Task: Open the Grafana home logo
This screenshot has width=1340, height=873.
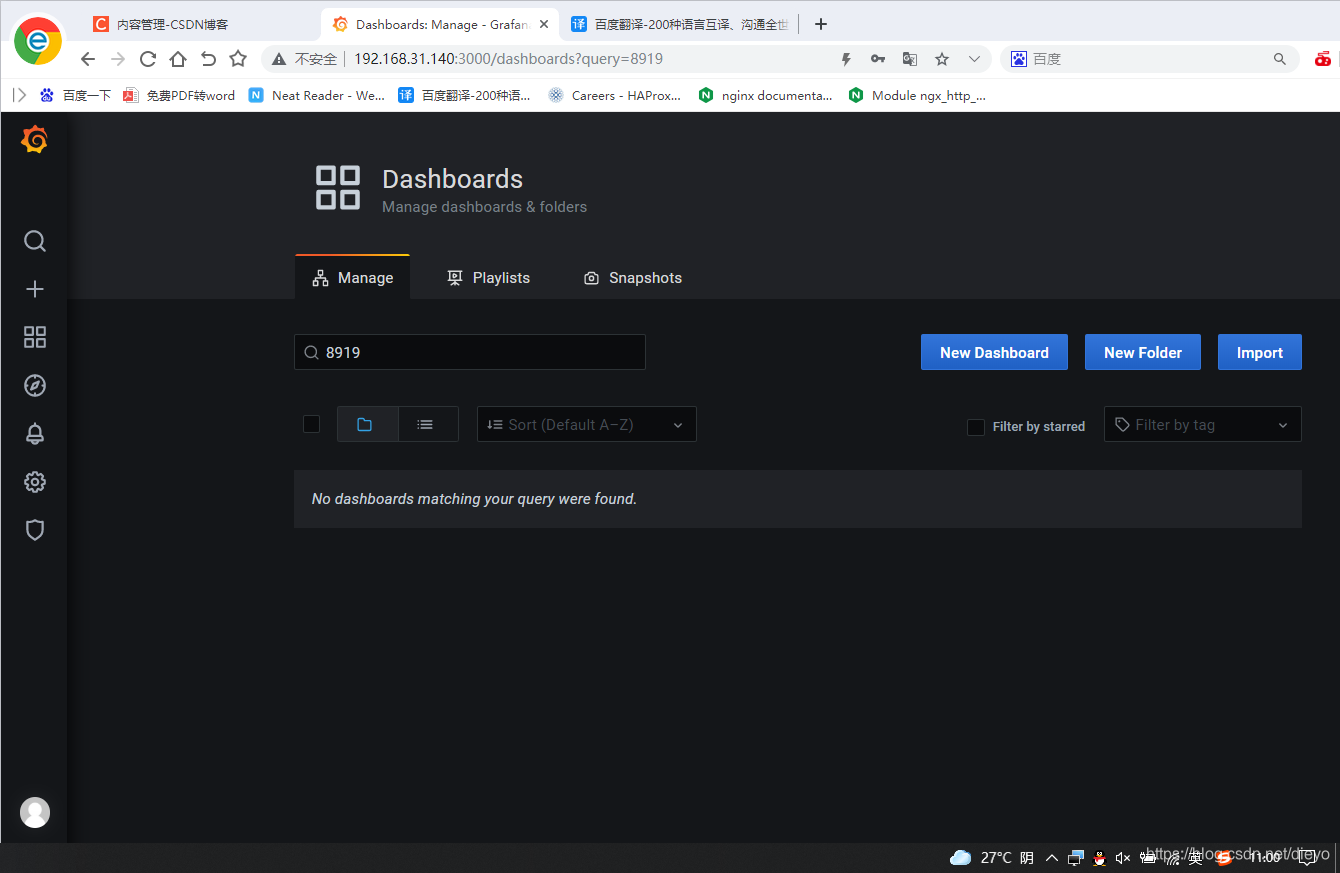Action: point(34,140)
